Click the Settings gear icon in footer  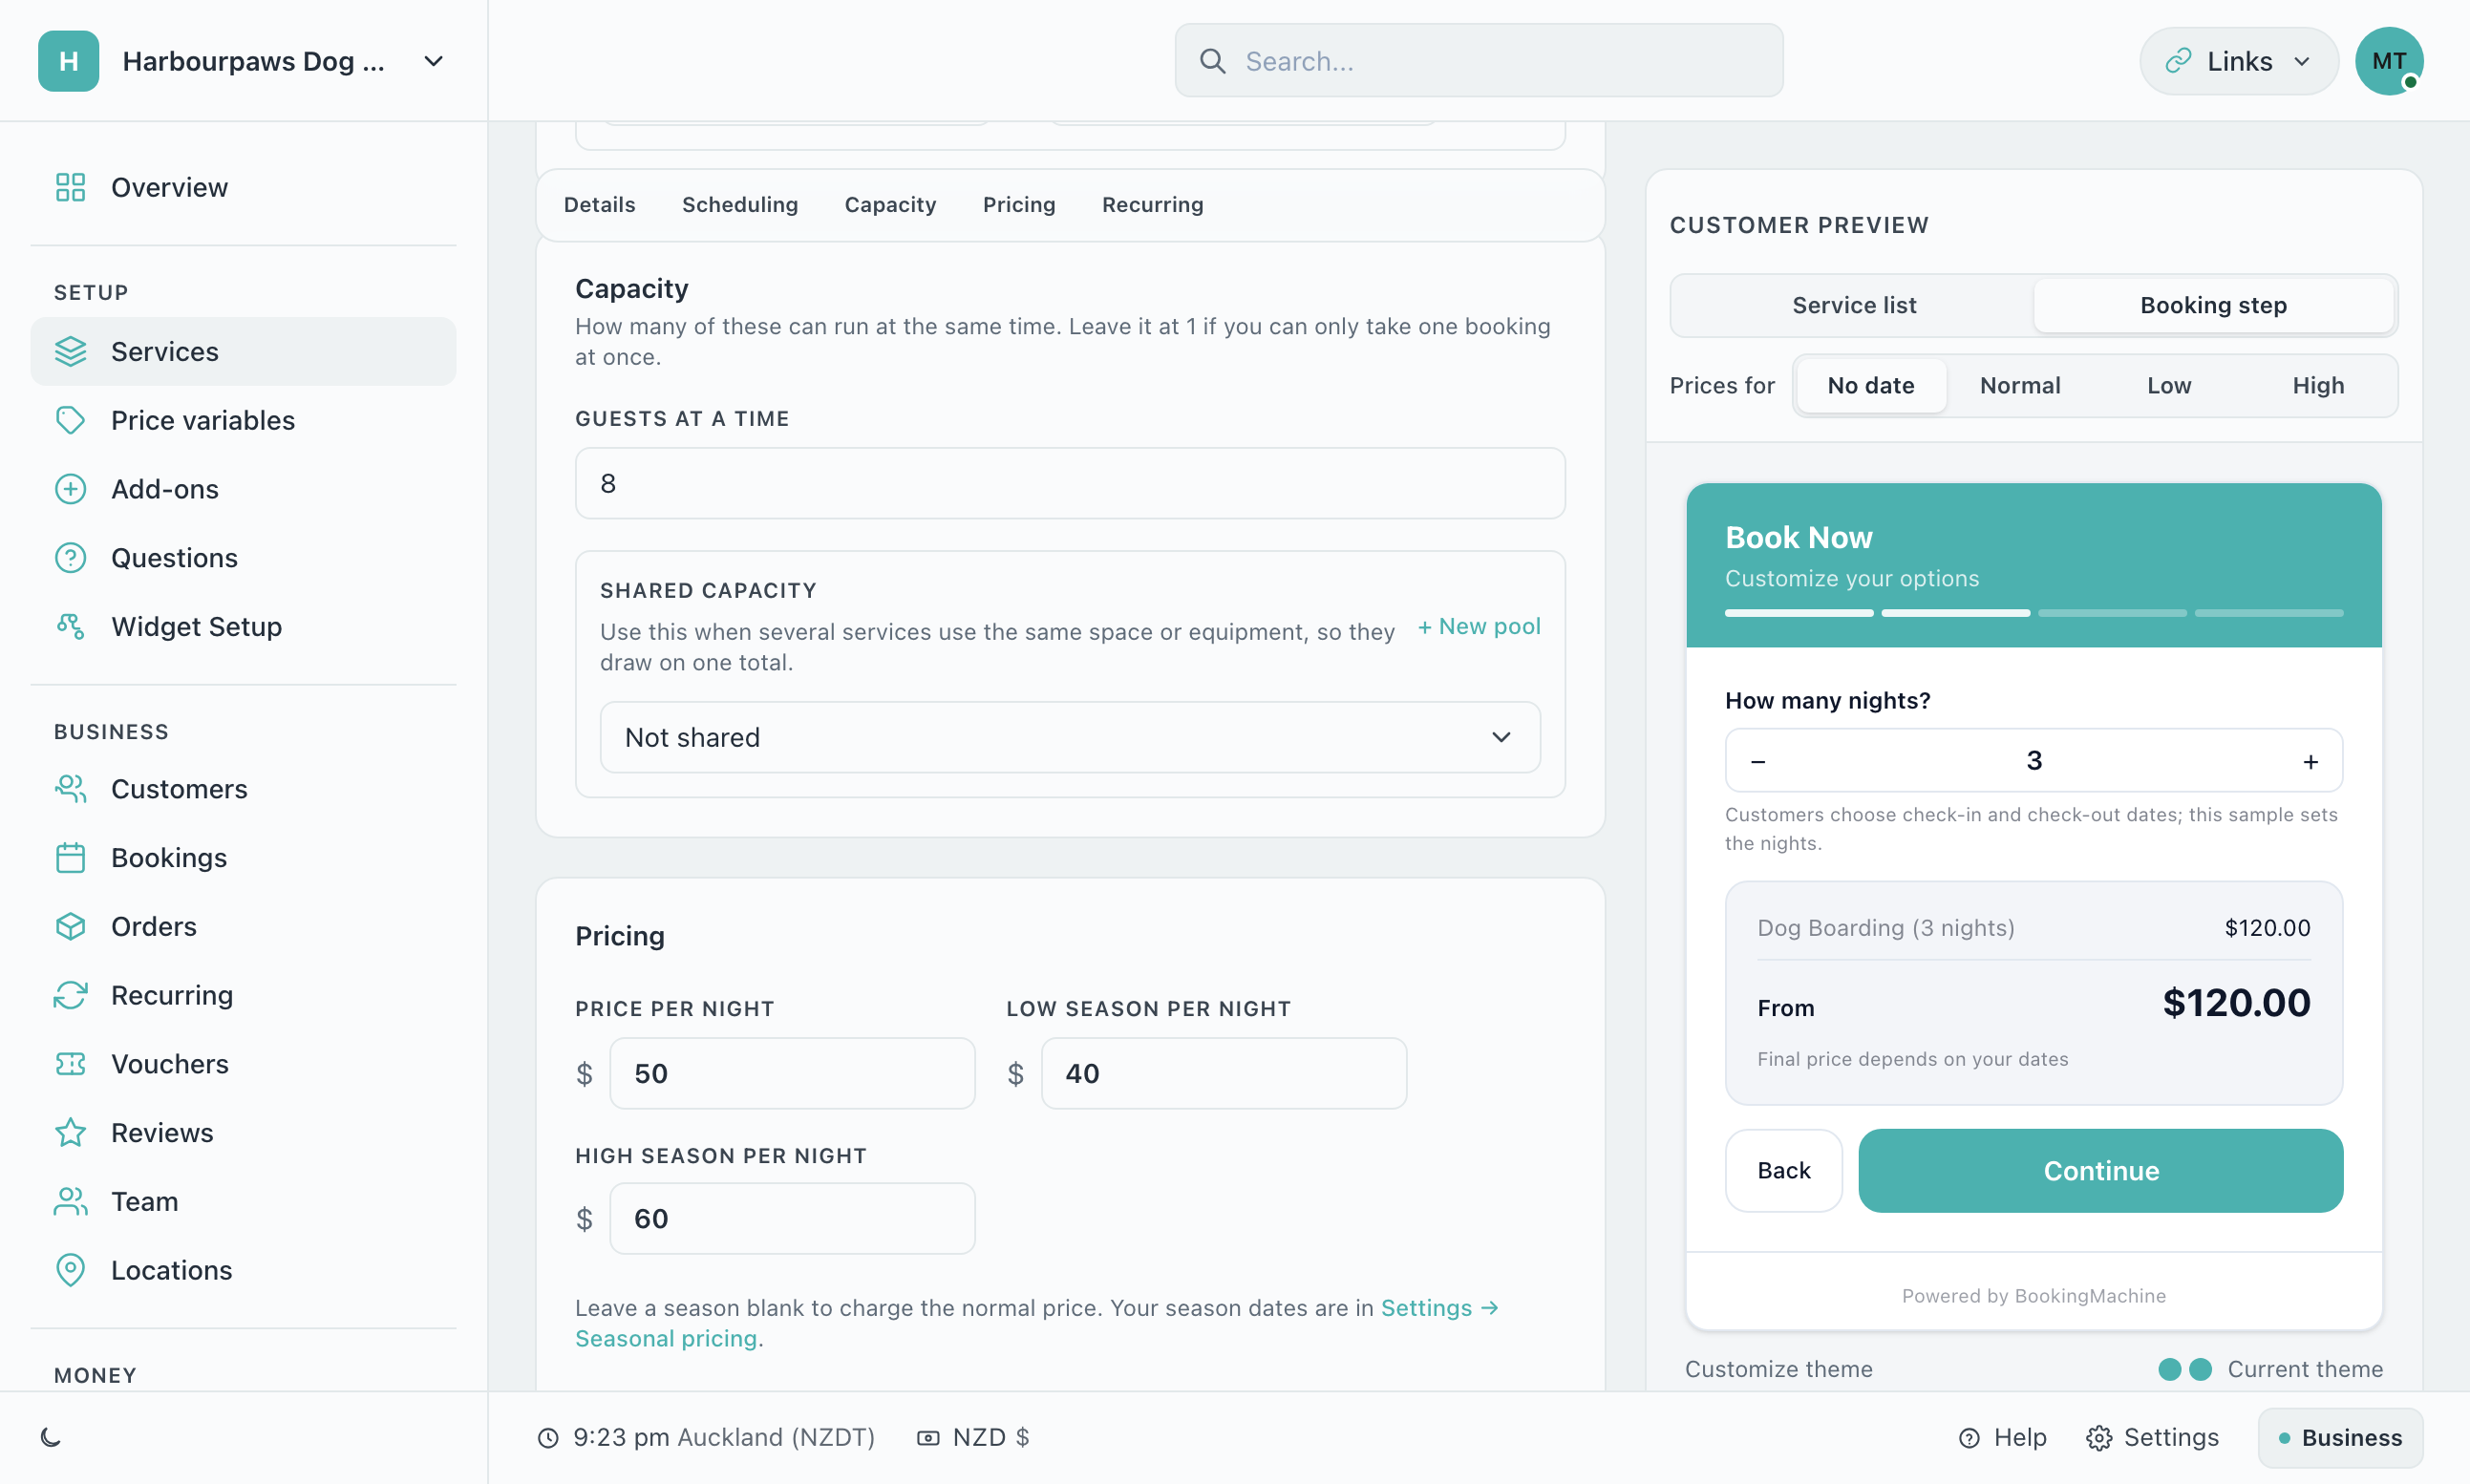tap(2099, 1438)
